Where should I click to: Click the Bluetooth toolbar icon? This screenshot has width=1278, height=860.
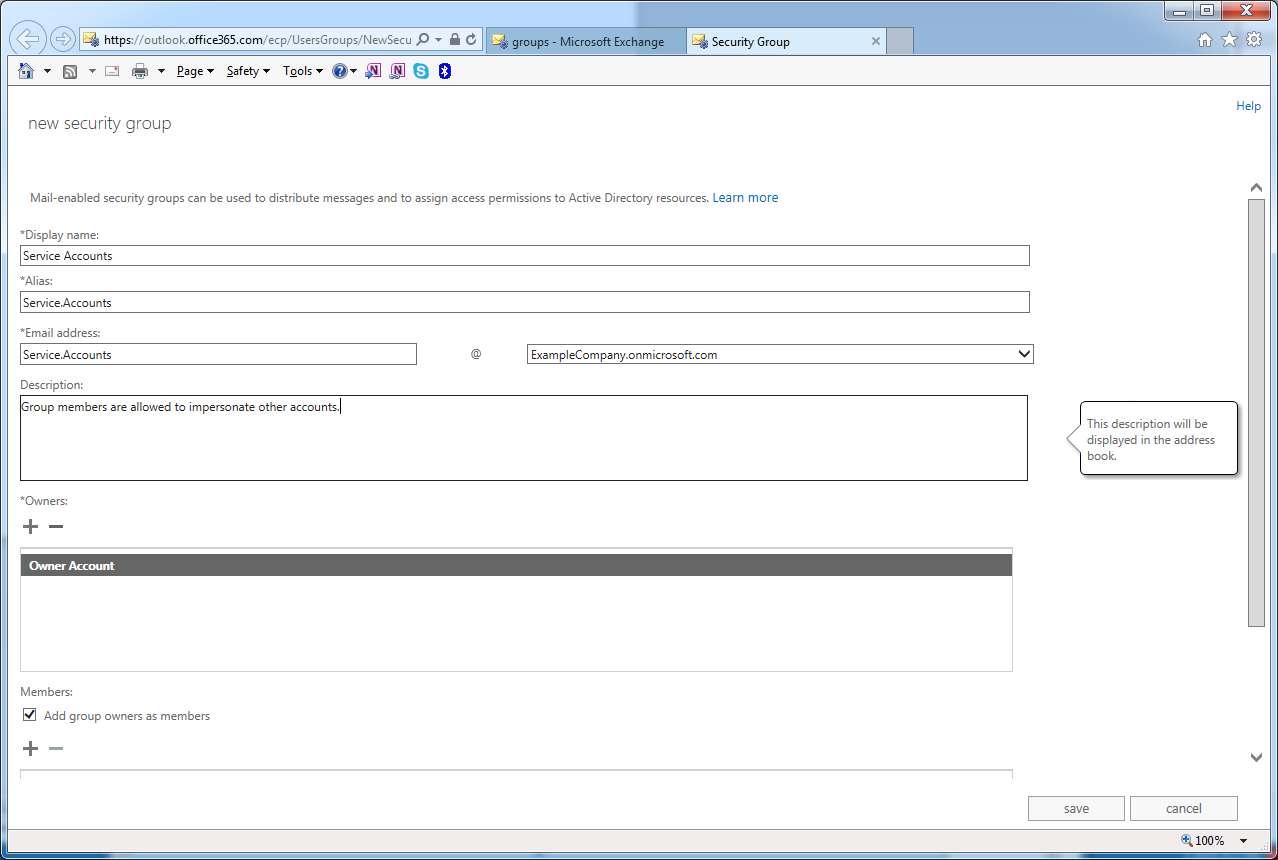[445, 71]
